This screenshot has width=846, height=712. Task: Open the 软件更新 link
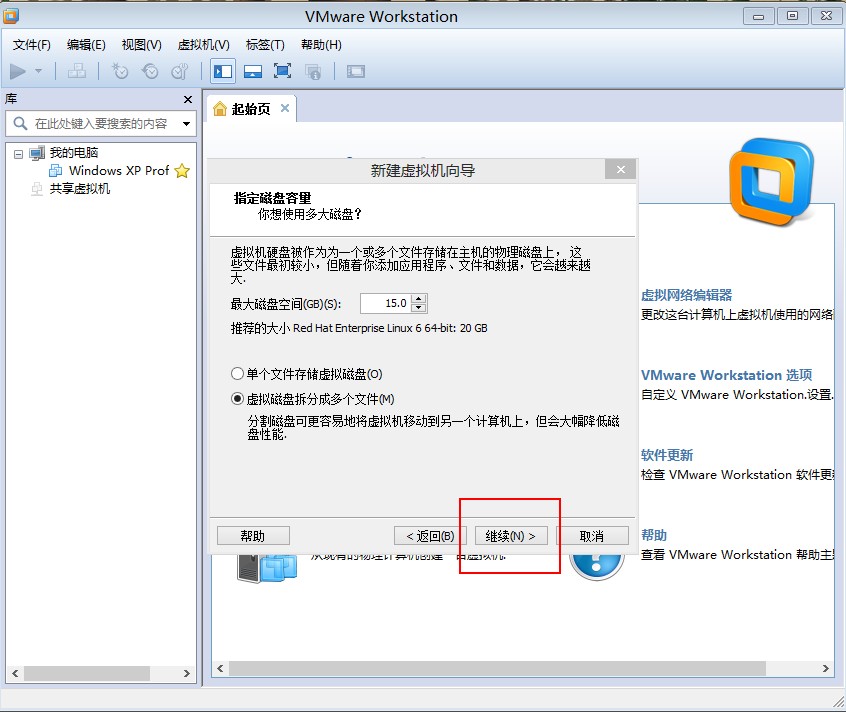(x=667, y=455)
